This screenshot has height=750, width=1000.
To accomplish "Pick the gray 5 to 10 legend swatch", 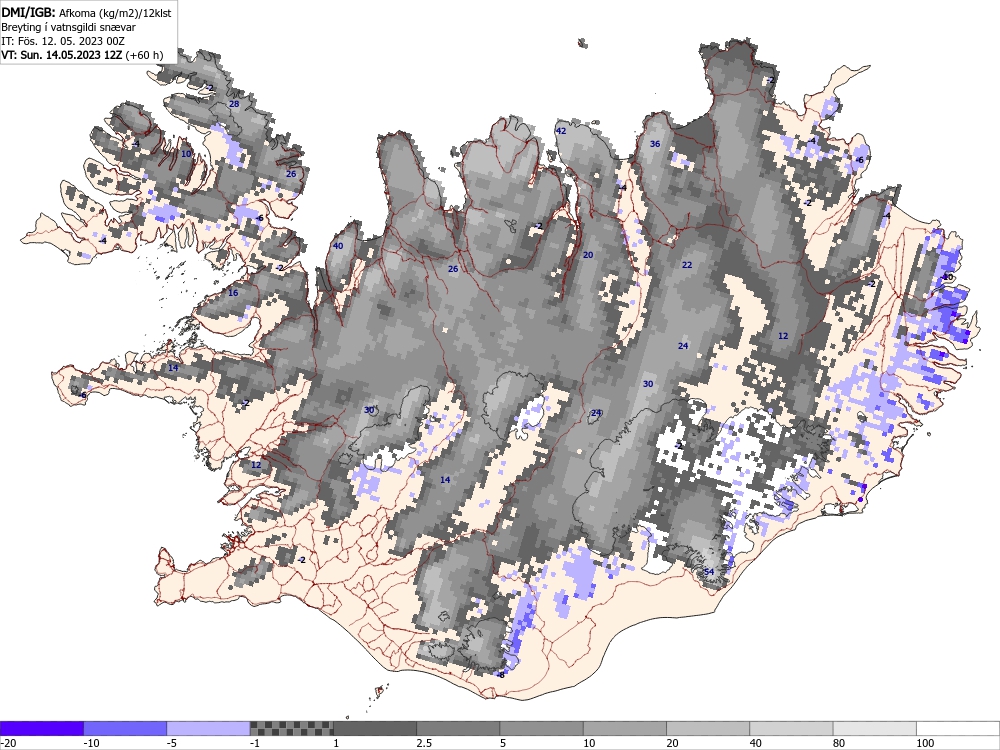I will tap(541, 728).
